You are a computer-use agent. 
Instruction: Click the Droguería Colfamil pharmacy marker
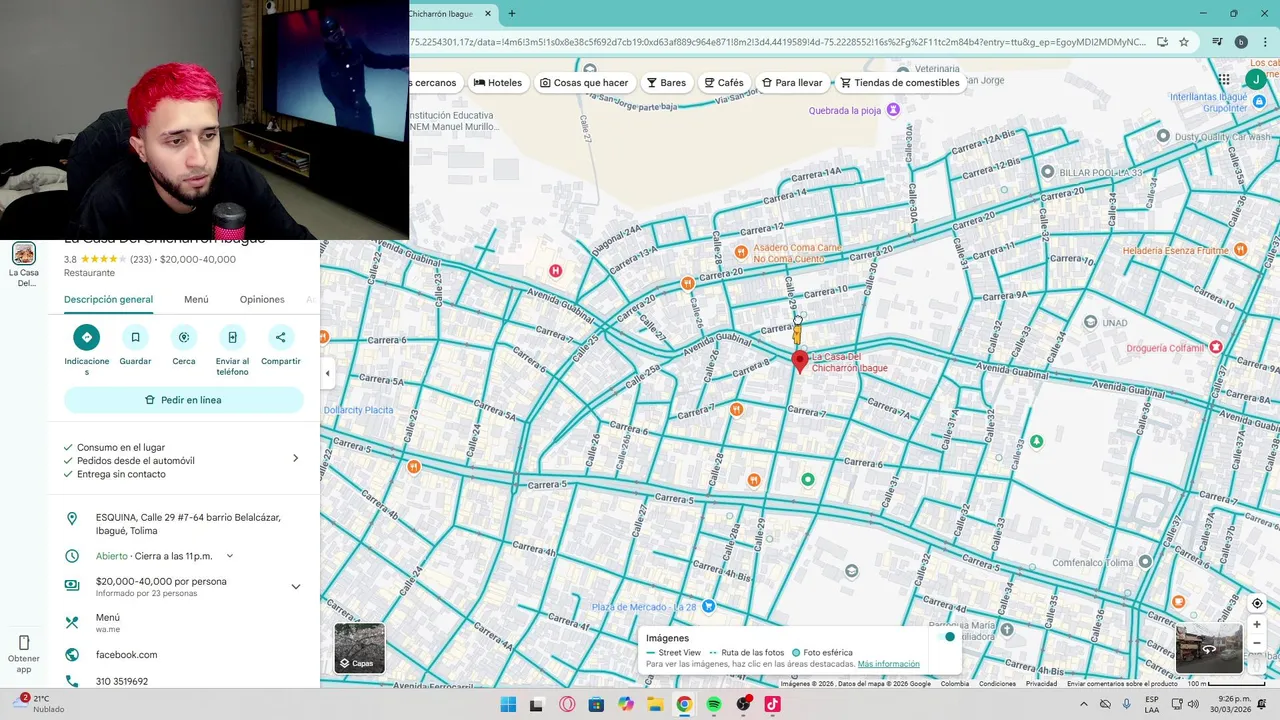click(x=1215, y=347)
